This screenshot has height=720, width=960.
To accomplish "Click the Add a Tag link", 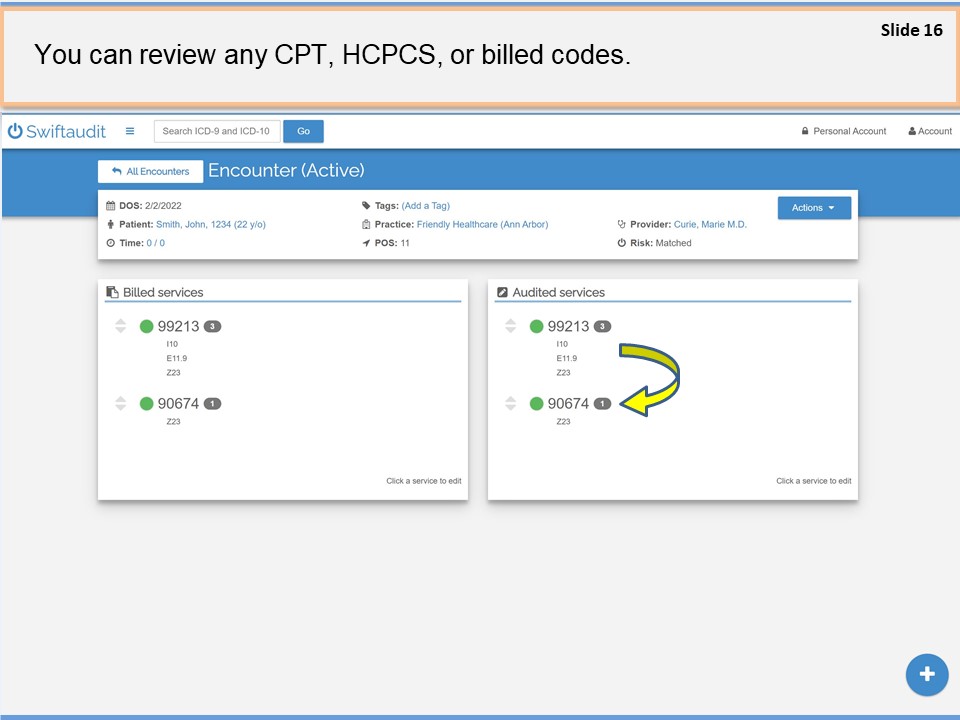I will coord(425,206).
